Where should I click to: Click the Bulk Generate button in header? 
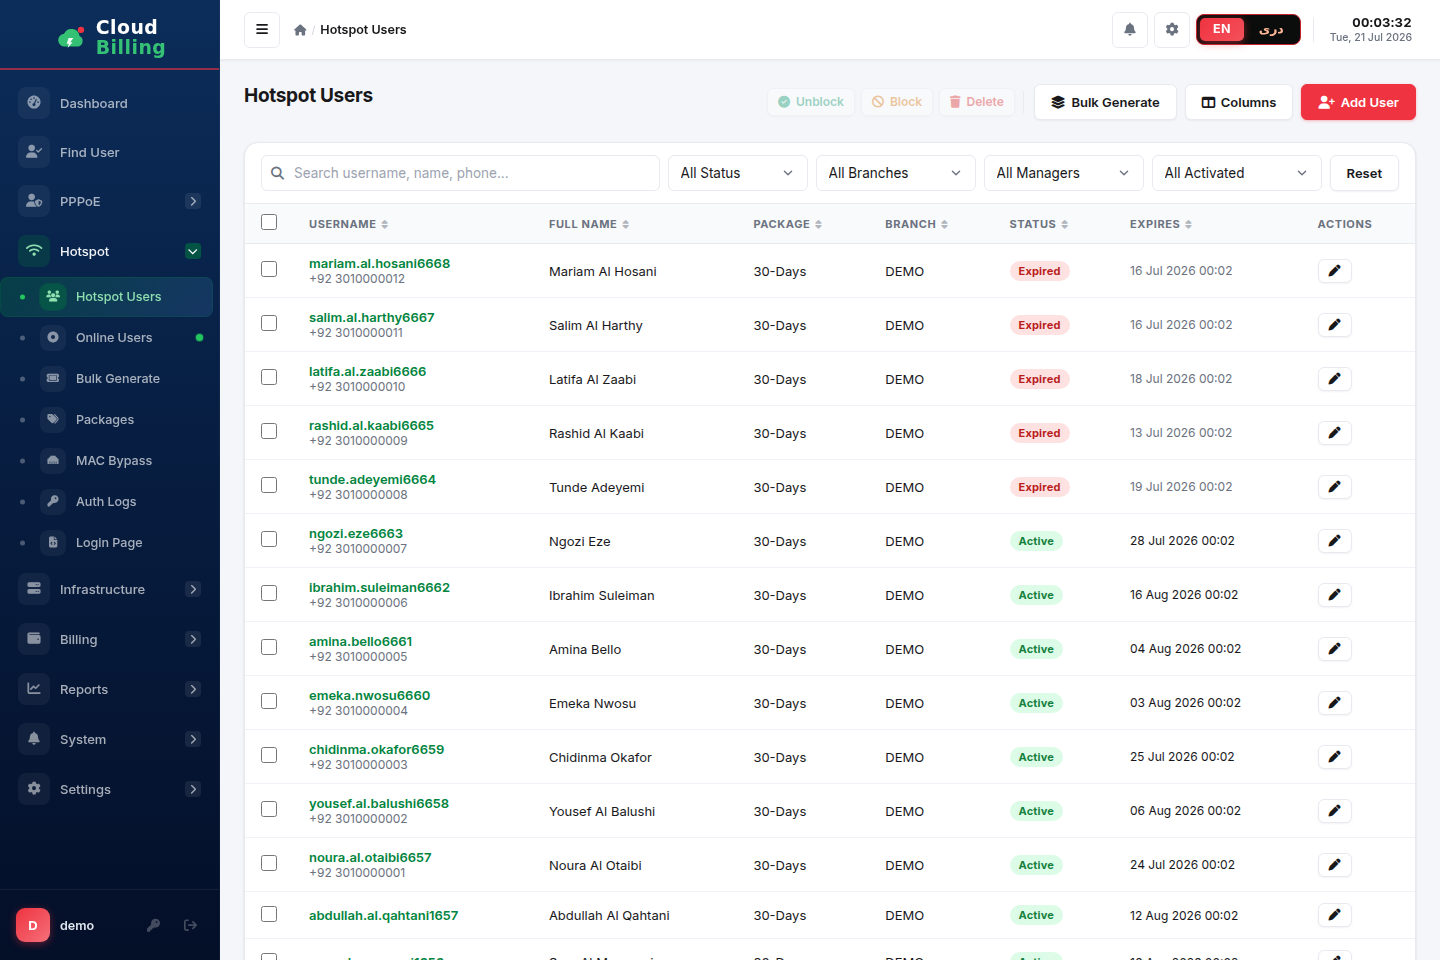click(x=1105, y=102)
